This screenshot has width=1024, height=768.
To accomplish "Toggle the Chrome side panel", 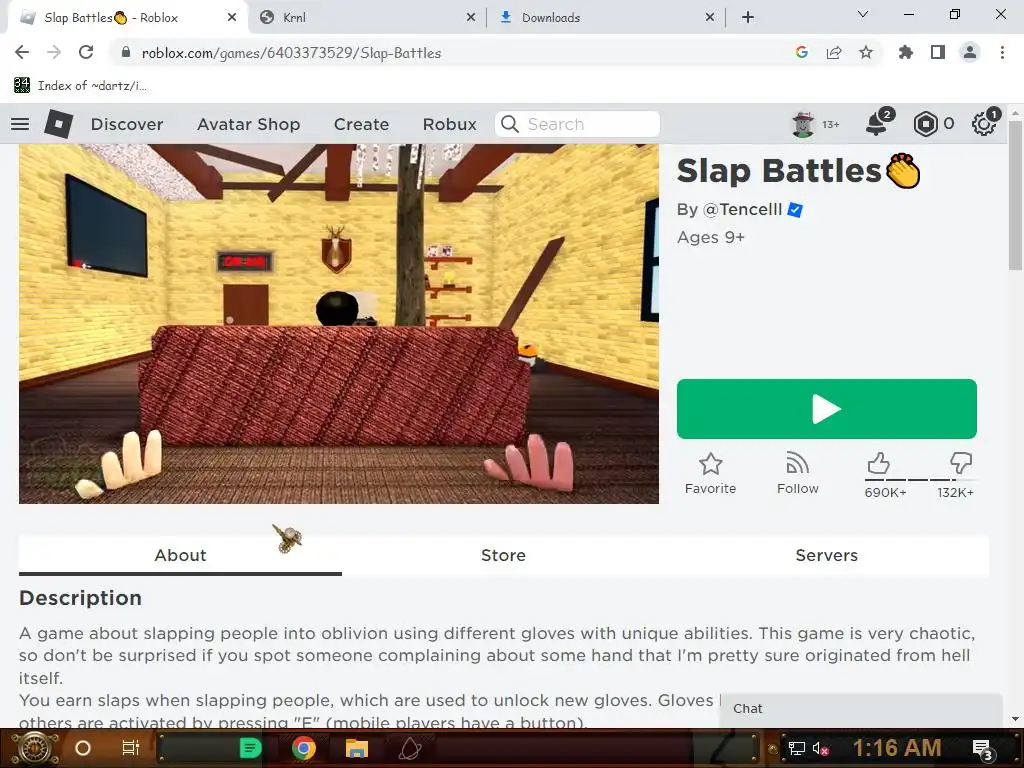I will [937, 52].
